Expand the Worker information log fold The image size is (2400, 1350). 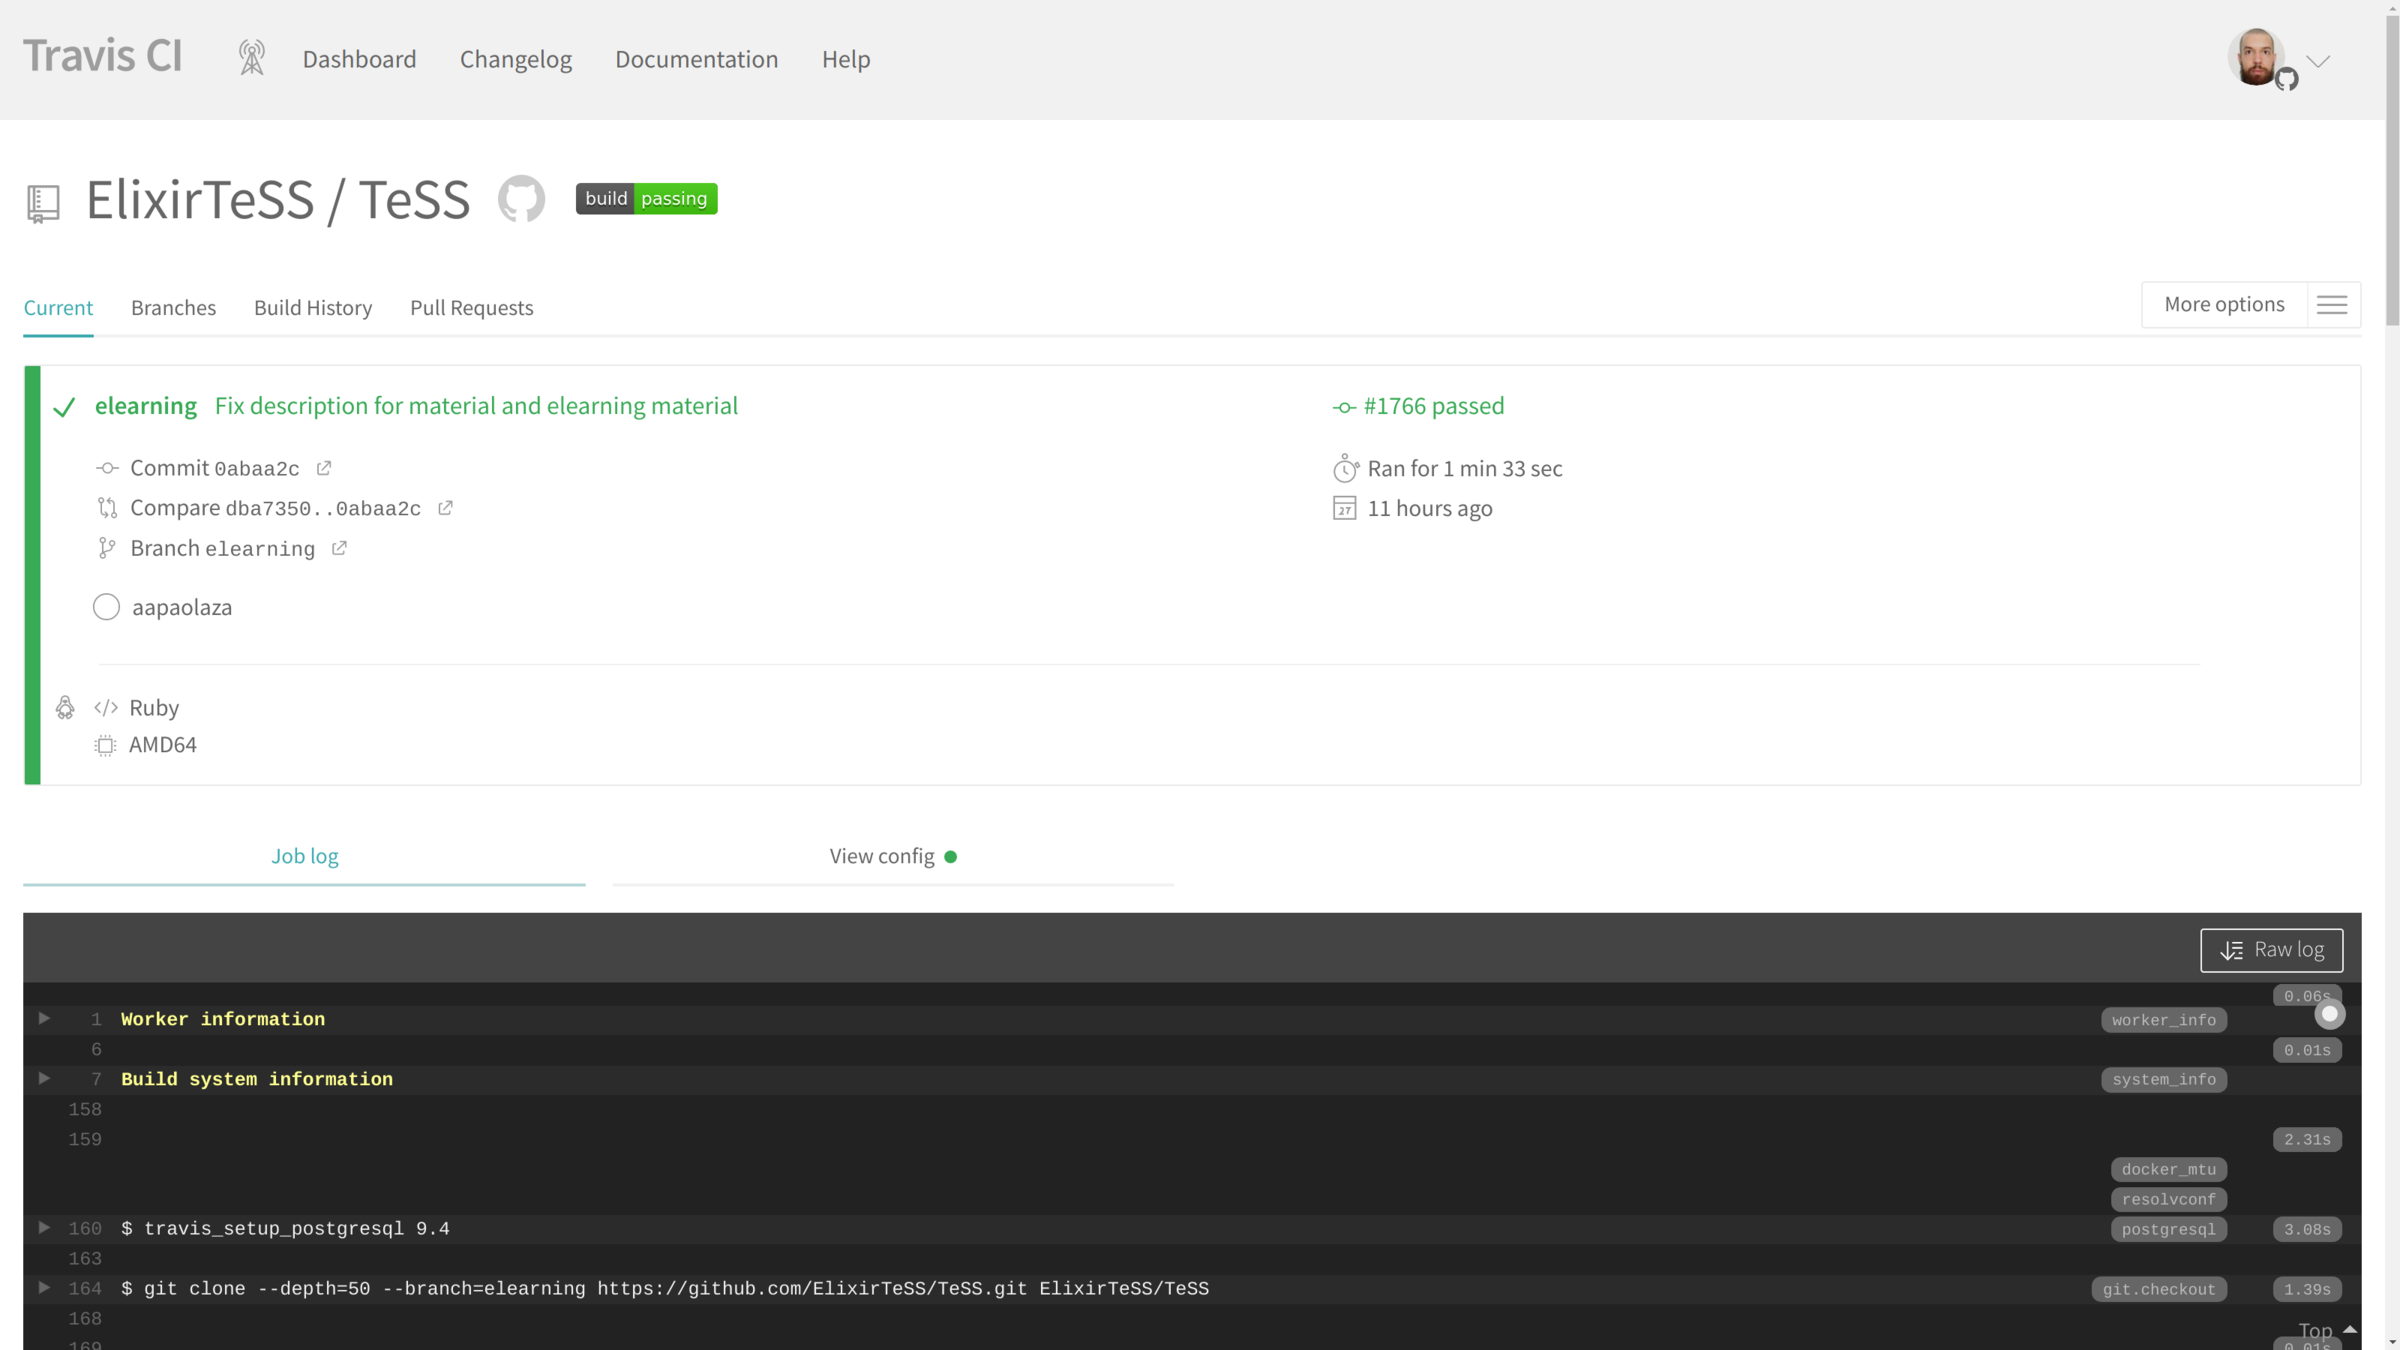[44, 1018]
